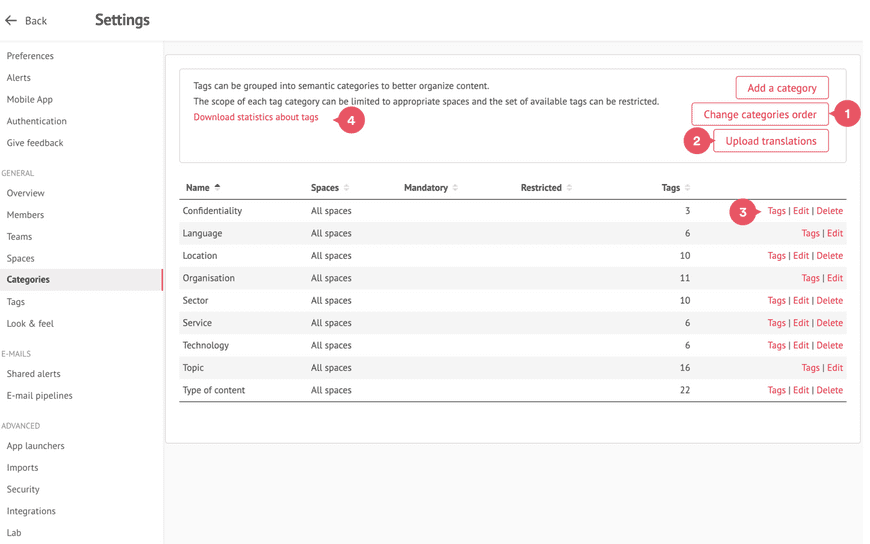Sort by the Restricted column arrows
Viewport: 870px width, 544px height.
(569, 188)
